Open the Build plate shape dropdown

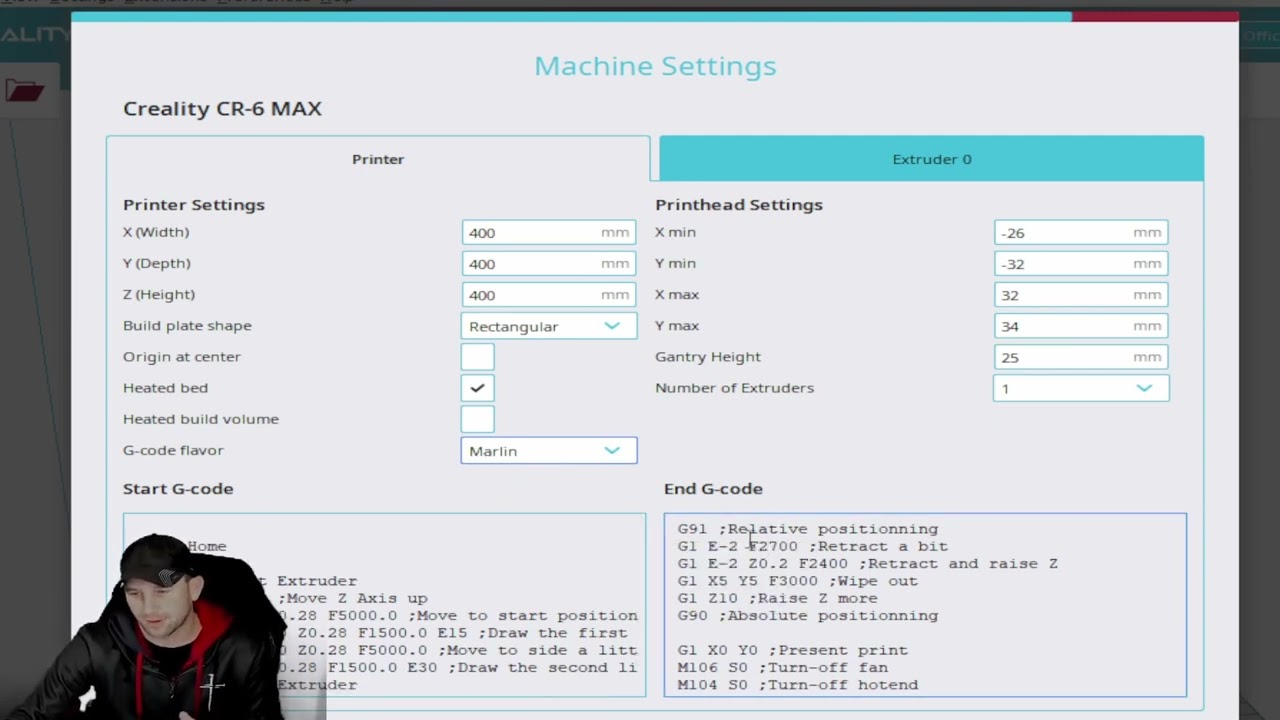[x=548, y=326]
